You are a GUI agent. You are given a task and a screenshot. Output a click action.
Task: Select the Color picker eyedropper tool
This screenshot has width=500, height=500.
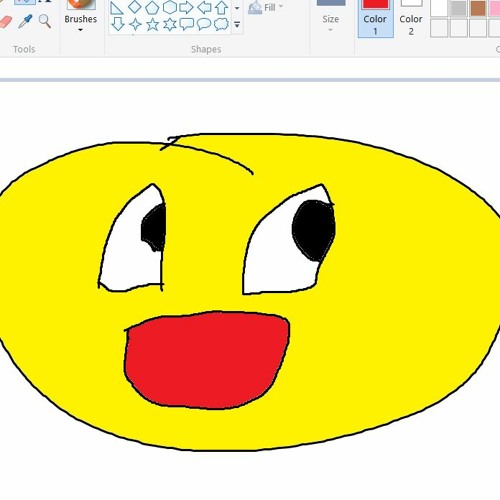(25, 21)
